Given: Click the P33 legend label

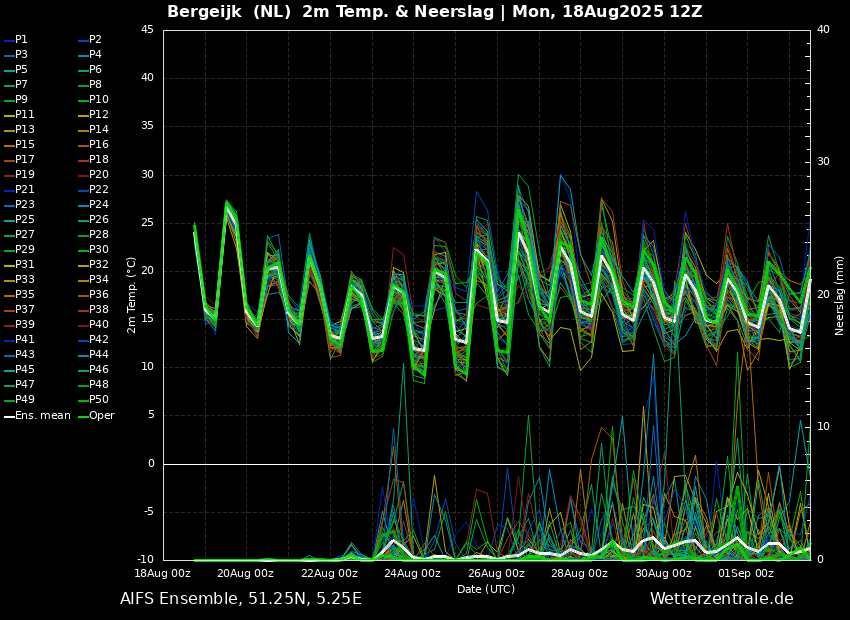Looking at the screenshot, I should tap(19, 280).
